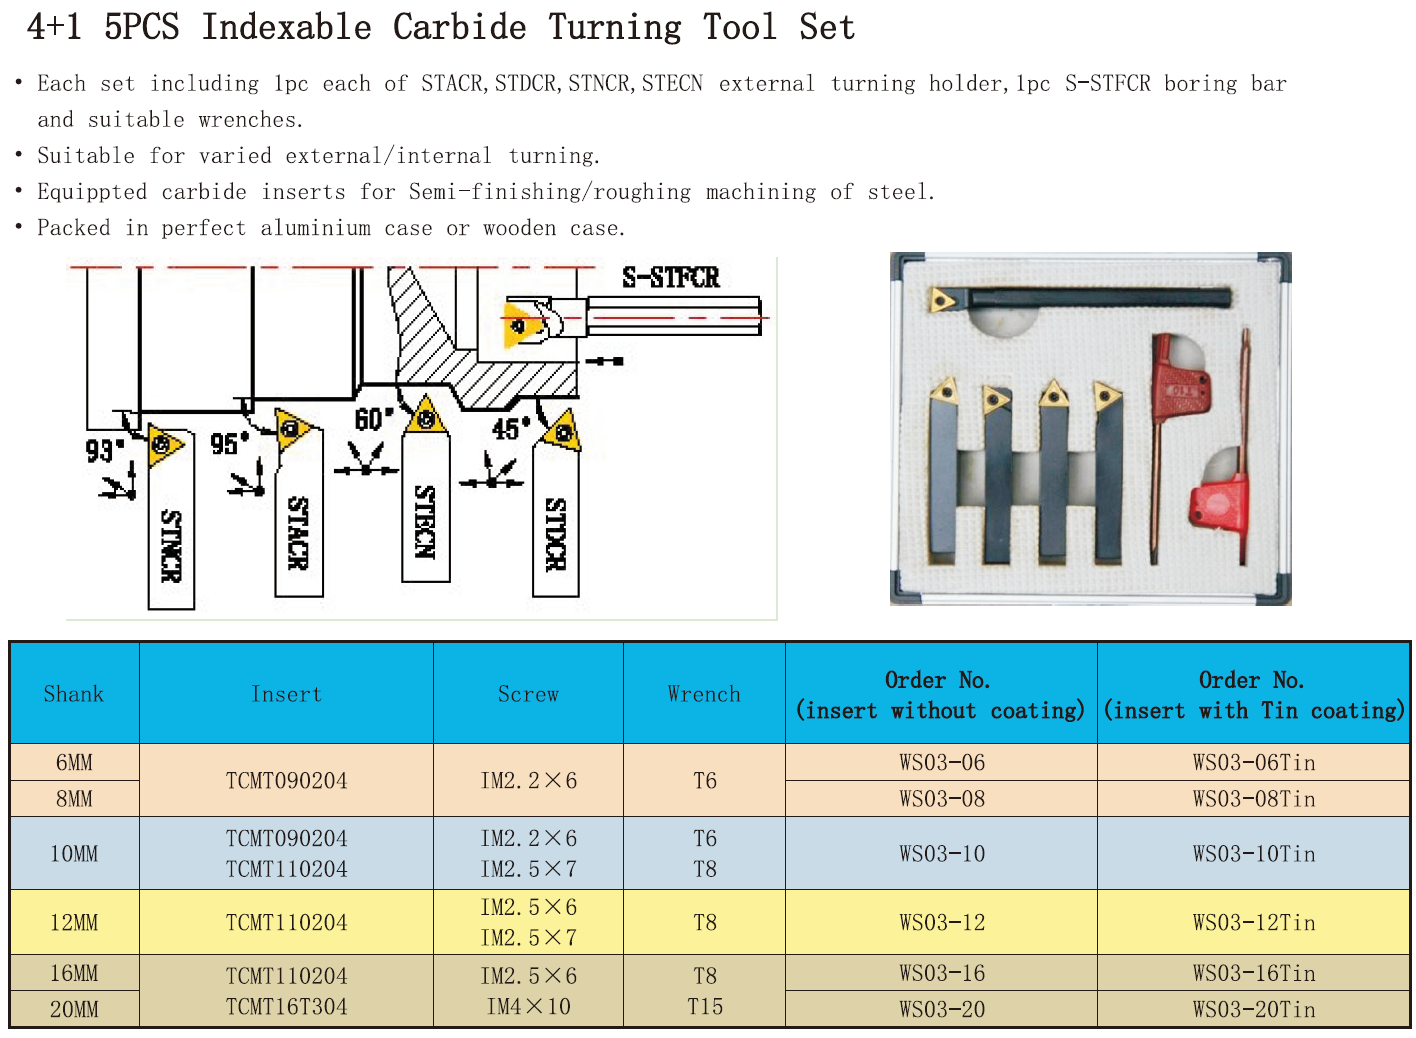The width and height of the screenshot is (1416, 1038).
Task: Click the 60° angle marking
Action: [x=375, y=419]
